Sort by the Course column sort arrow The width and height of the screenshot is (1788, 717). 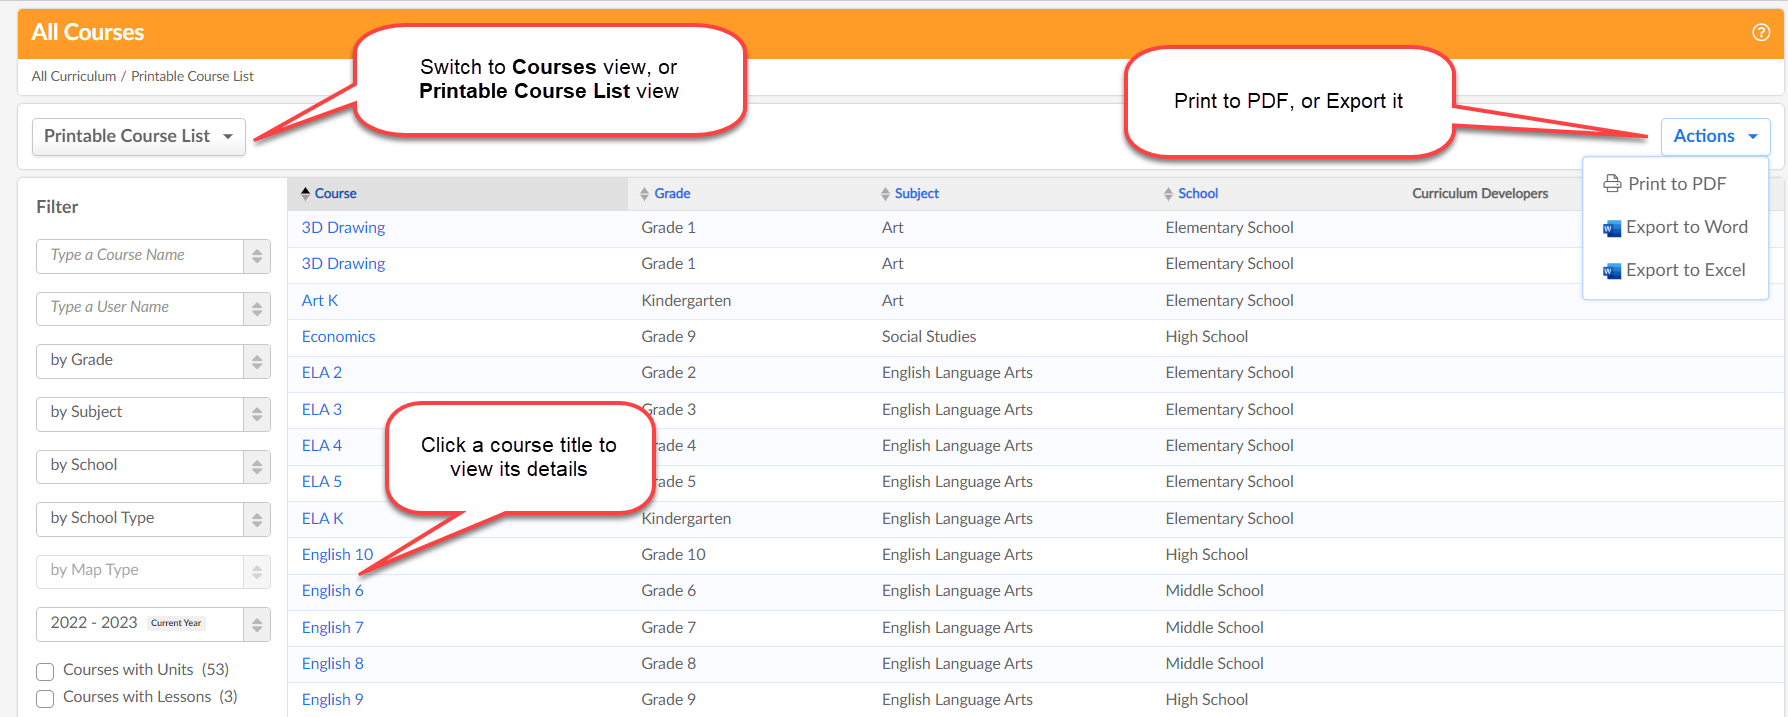pyautogui.click(x=306, y=193)
